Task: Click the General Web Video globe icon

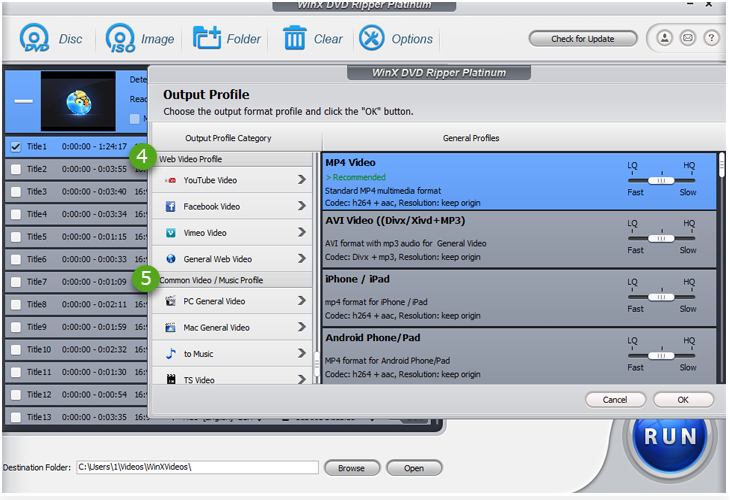Action: [171, 259]
